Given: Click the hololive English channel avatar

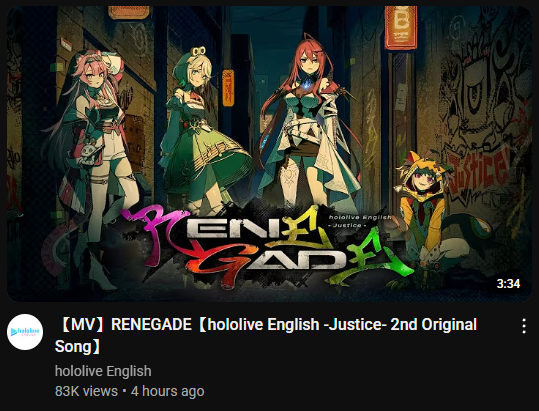Looking at the screenshot, I should 25,332.
